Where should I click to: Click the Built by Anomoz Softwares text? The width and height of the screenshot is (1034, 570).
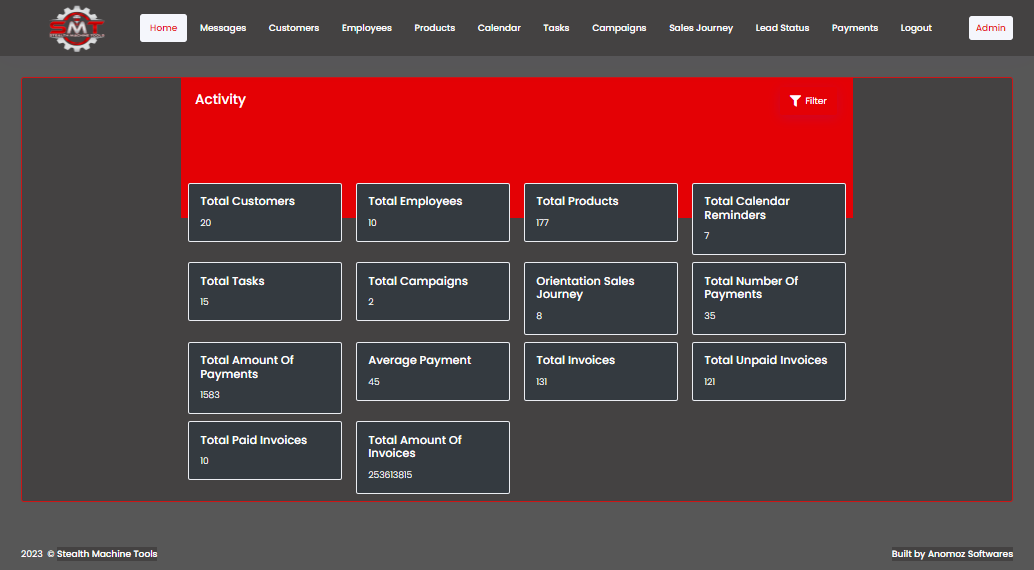coord(952,554)
